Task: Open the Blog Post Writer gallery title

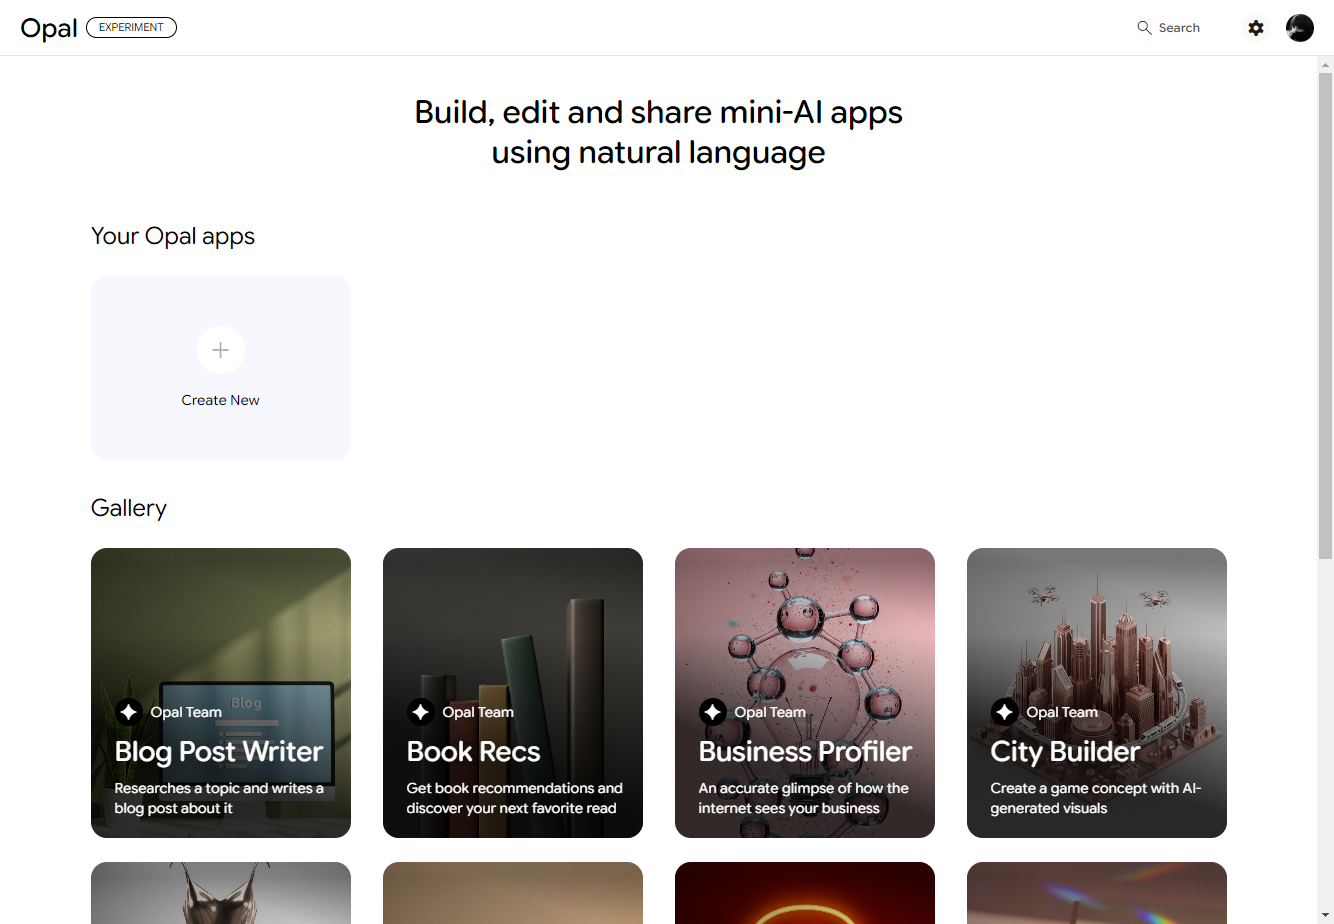Action: (219, 752)
